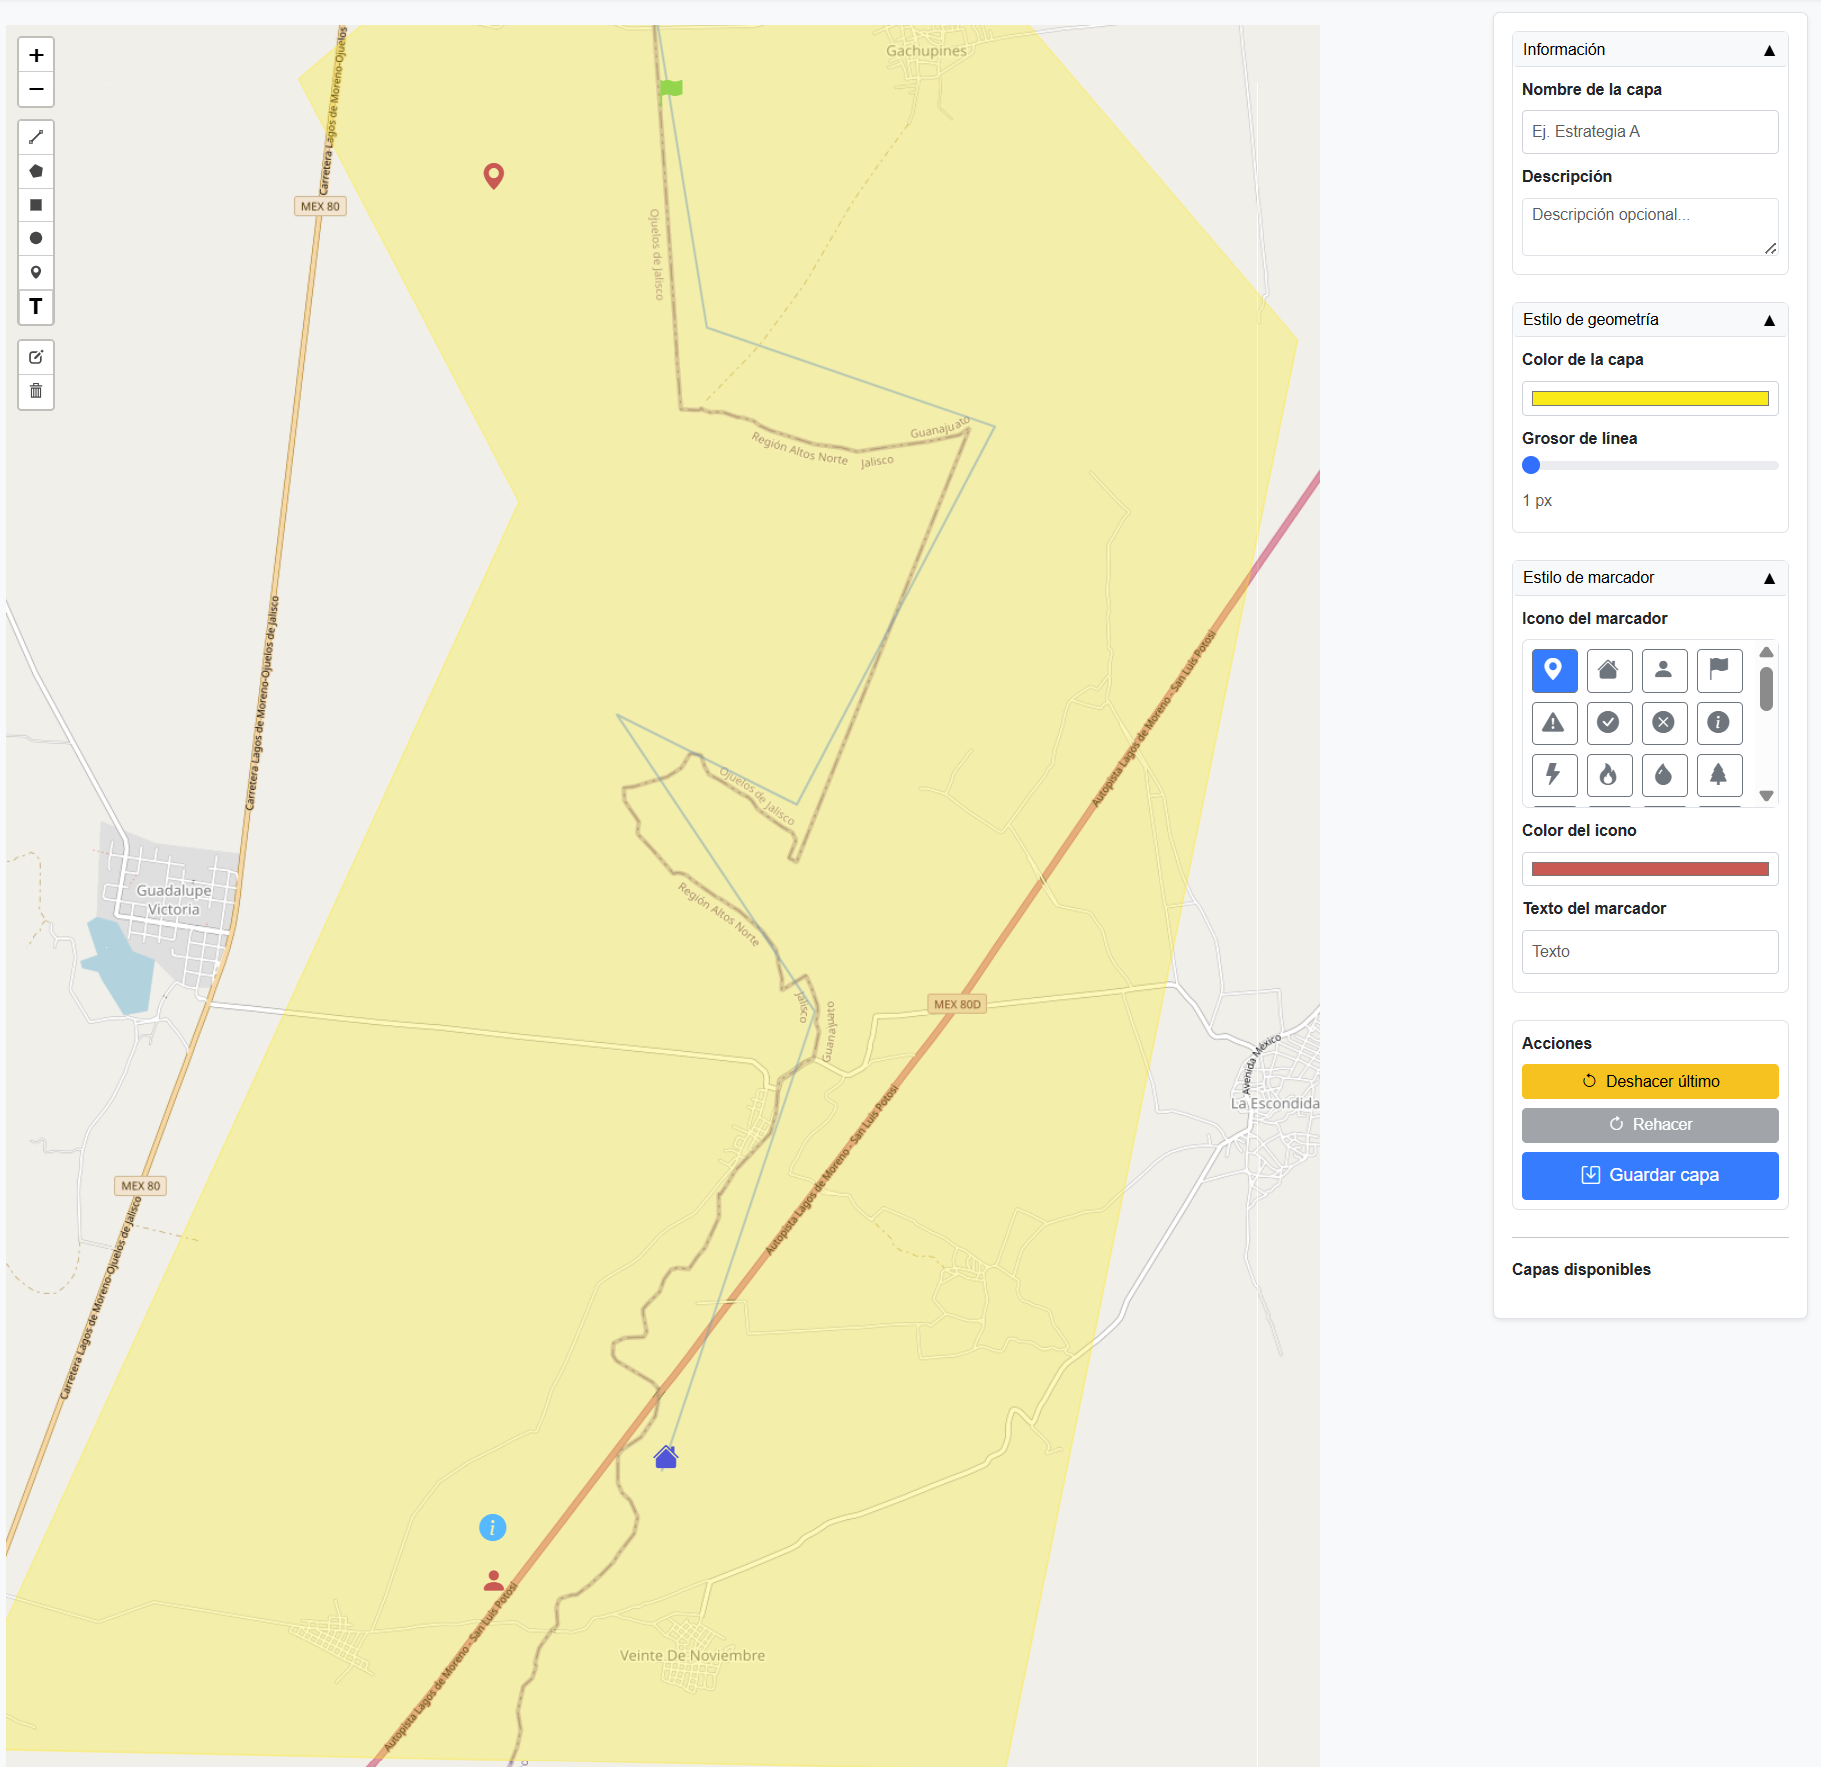Zoom in using the map plus control
This screenshot has height=1767, width=1821.
pyautogui.click(x=36, y=55)
